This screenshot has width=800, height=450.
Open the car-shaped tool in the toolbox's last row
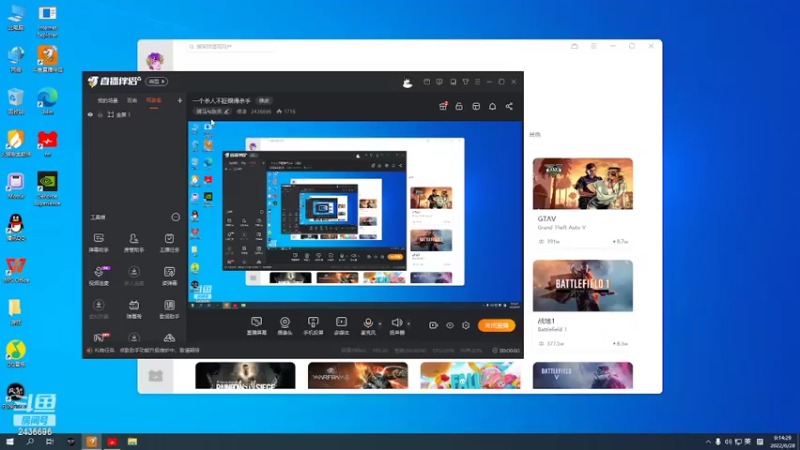tap(169, 338)
